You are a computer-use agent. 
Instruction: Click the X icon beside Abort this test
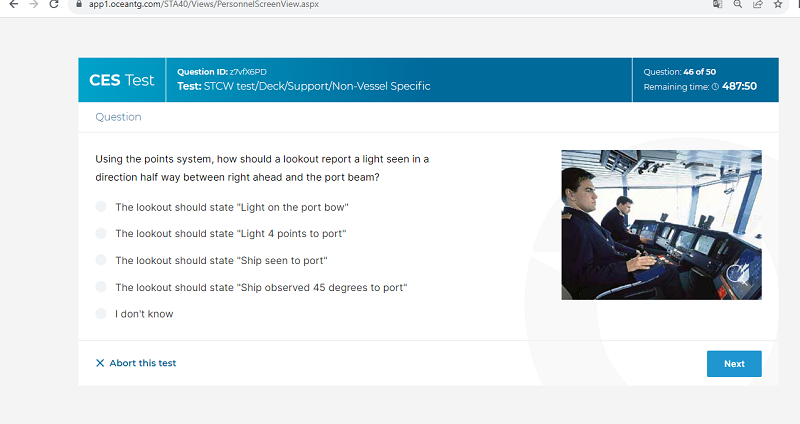pos(100,363)
